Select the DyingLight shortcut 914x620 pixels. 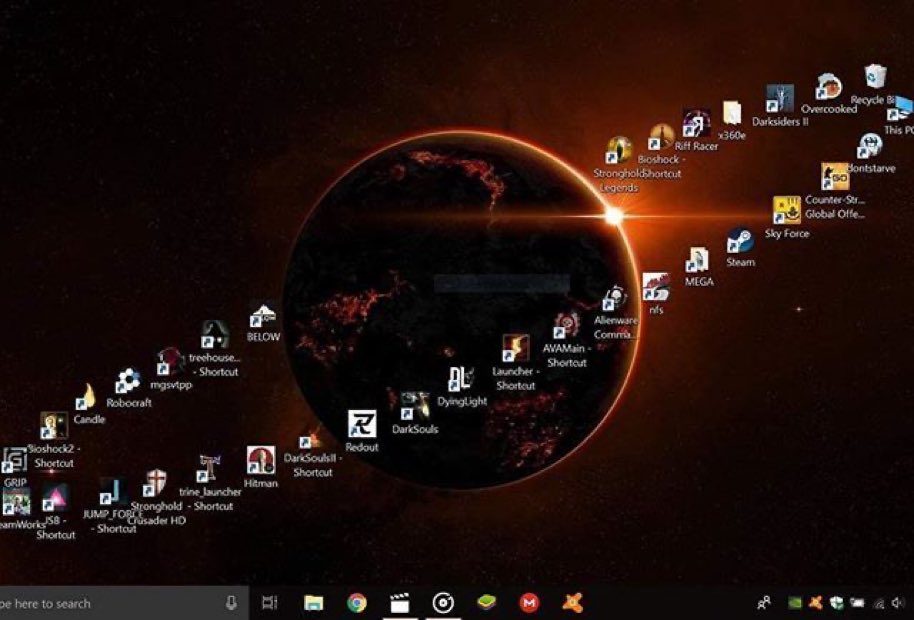point(460,379)
